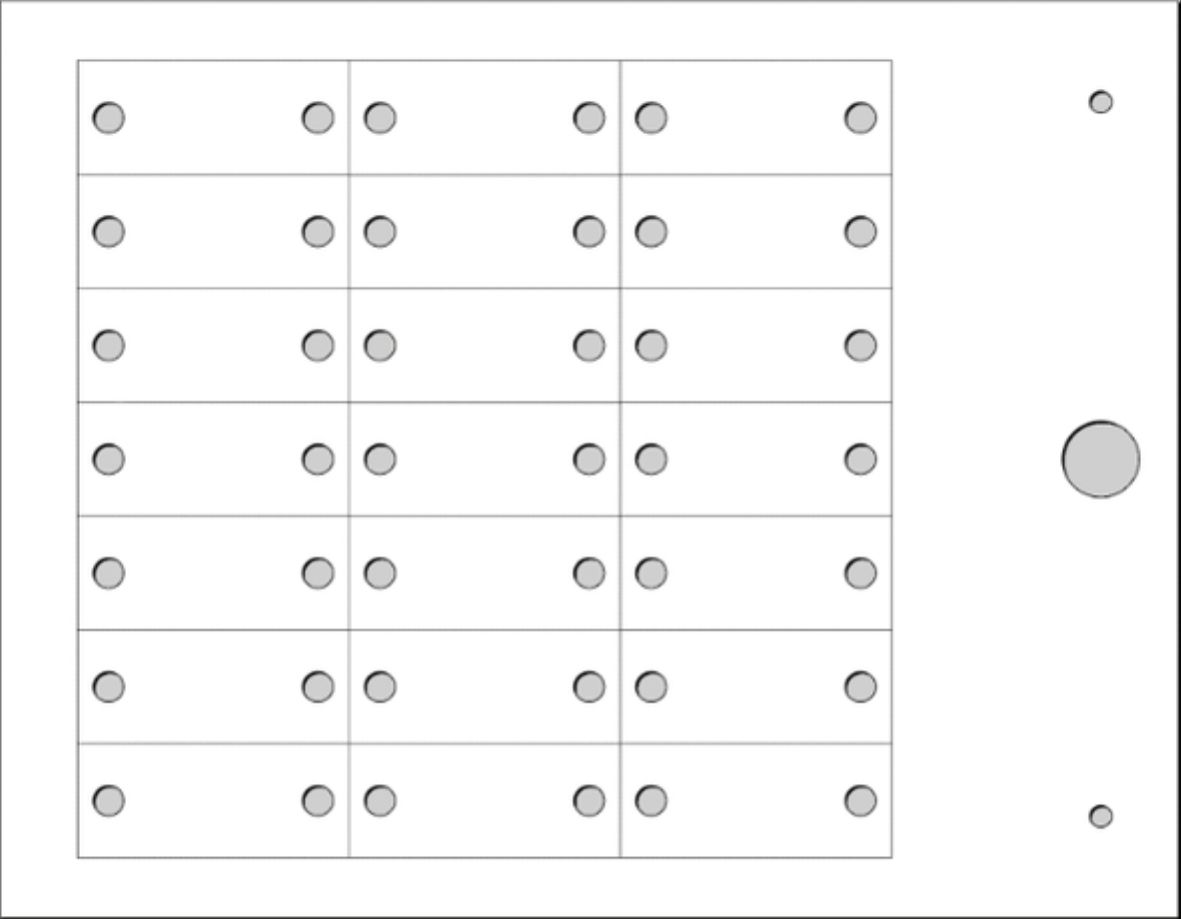Click the large gray circle on the right
The height and width of the screenshot is (919, 1181).
pyautogui.click(x=1100, y=459)
